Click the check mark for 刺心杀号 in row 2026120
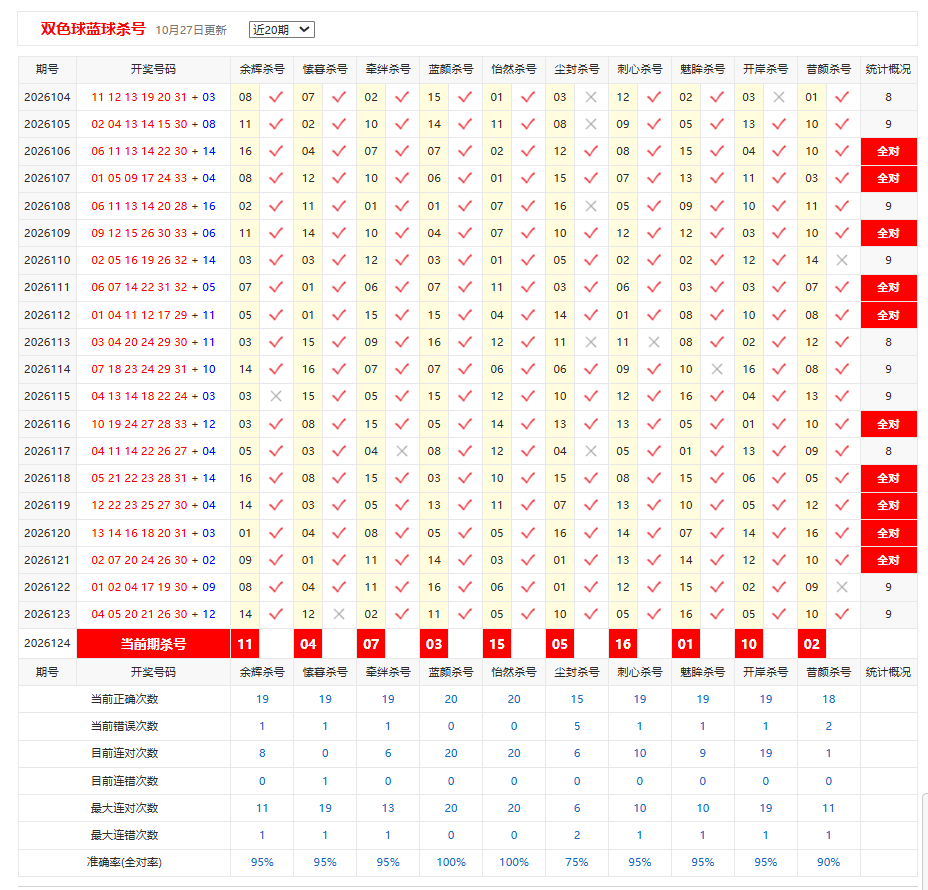 (653, 533)
